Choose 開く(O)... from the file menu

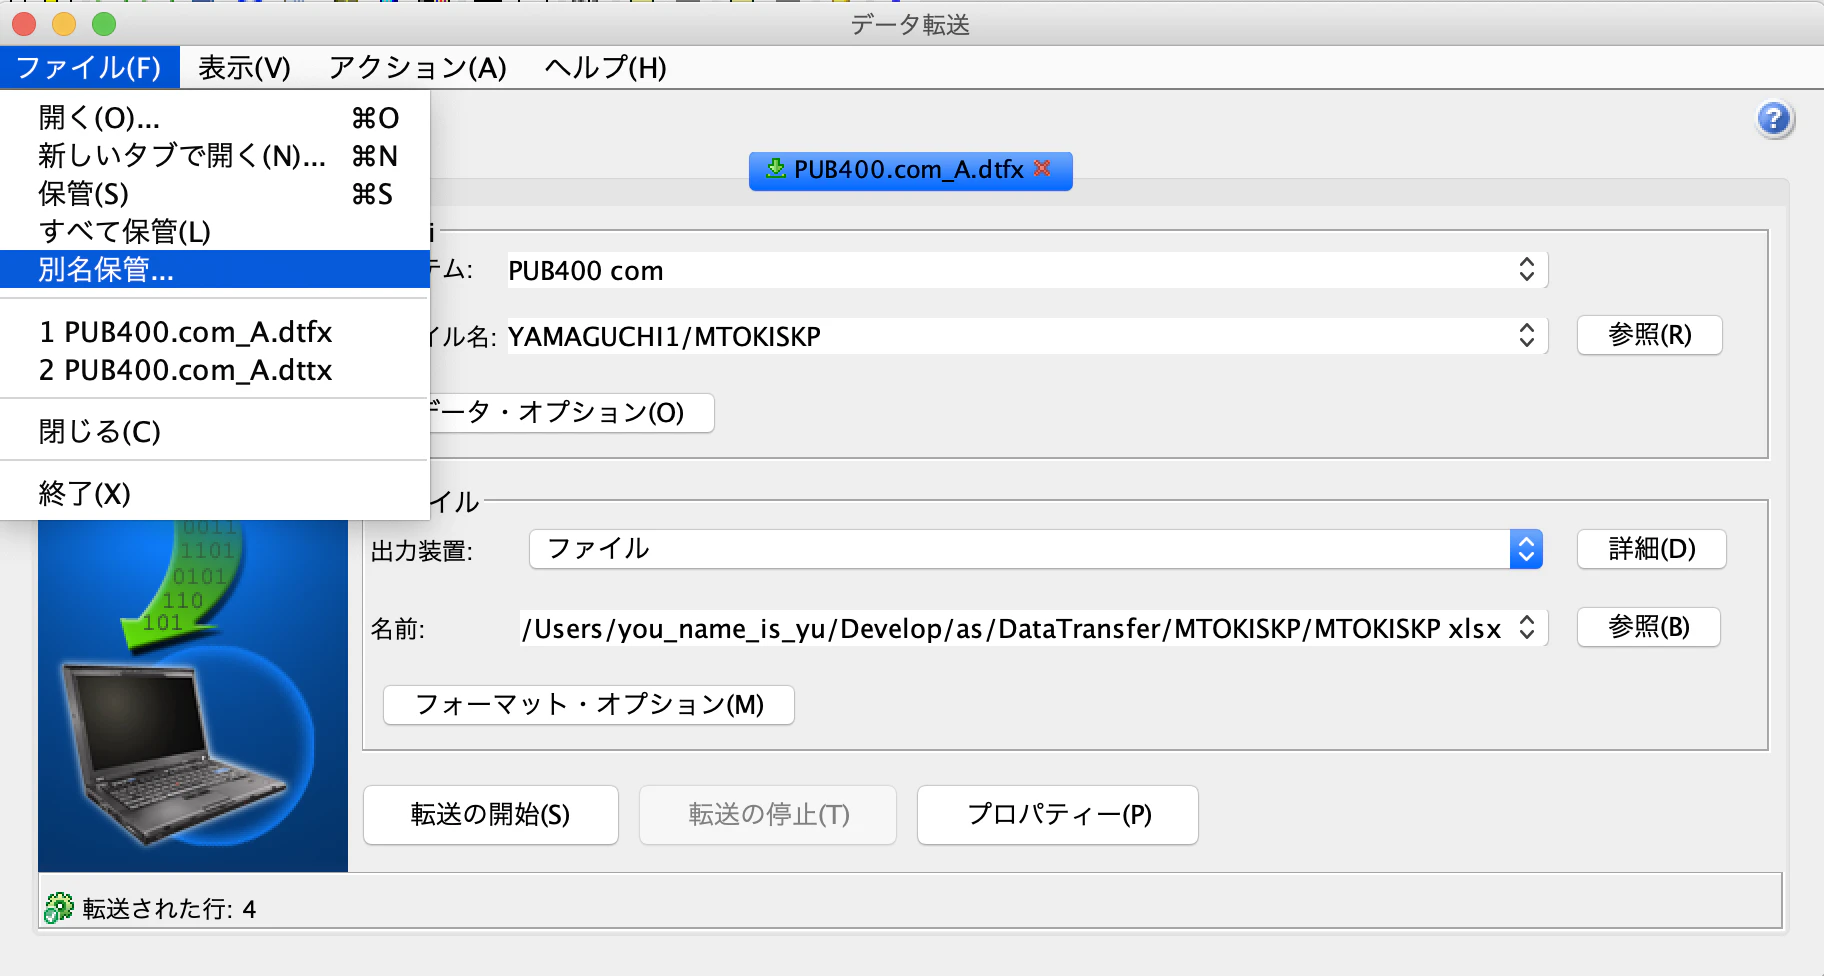point(215,118)
